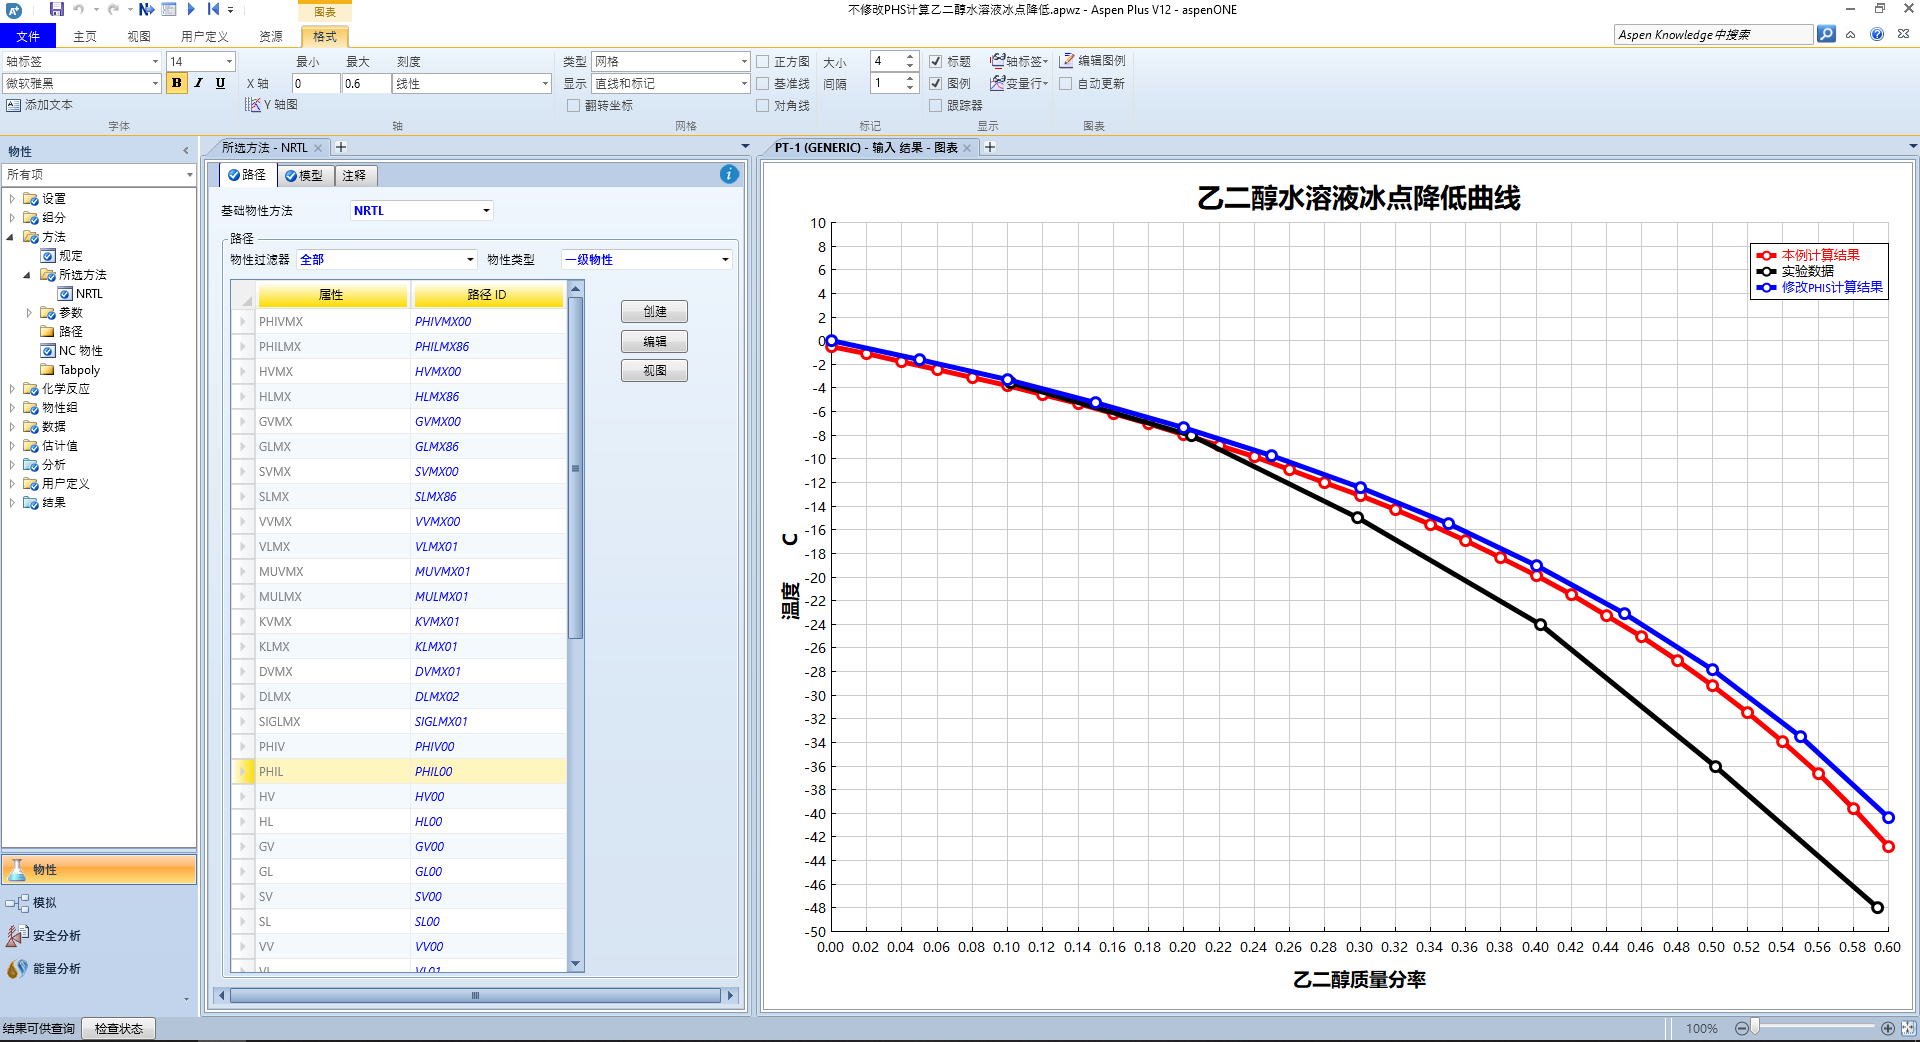Enable the Tracker (跟踪器) checkbox
This screenshot has height=1042, width=1920.
pos(936,105)
